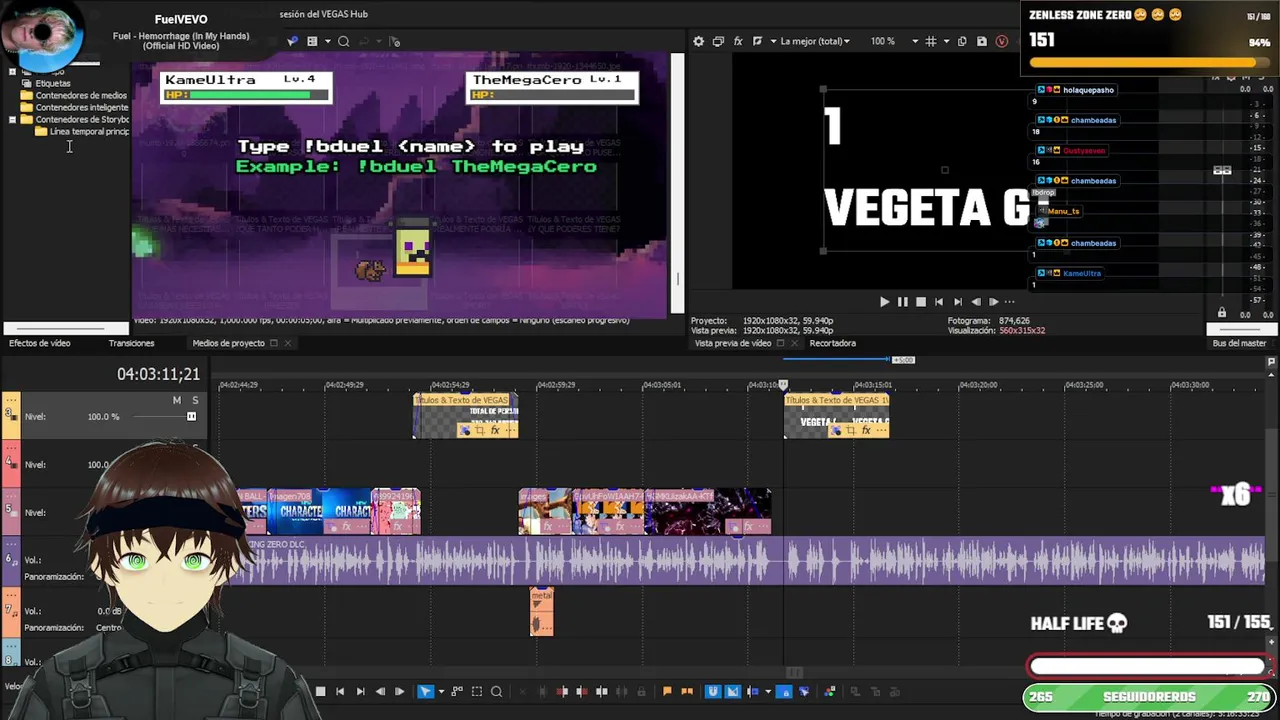This screenshot has height=720, width=1280.
Task: Open pan/crop on first Títulos & Texto clip
Action: (479, 430)
